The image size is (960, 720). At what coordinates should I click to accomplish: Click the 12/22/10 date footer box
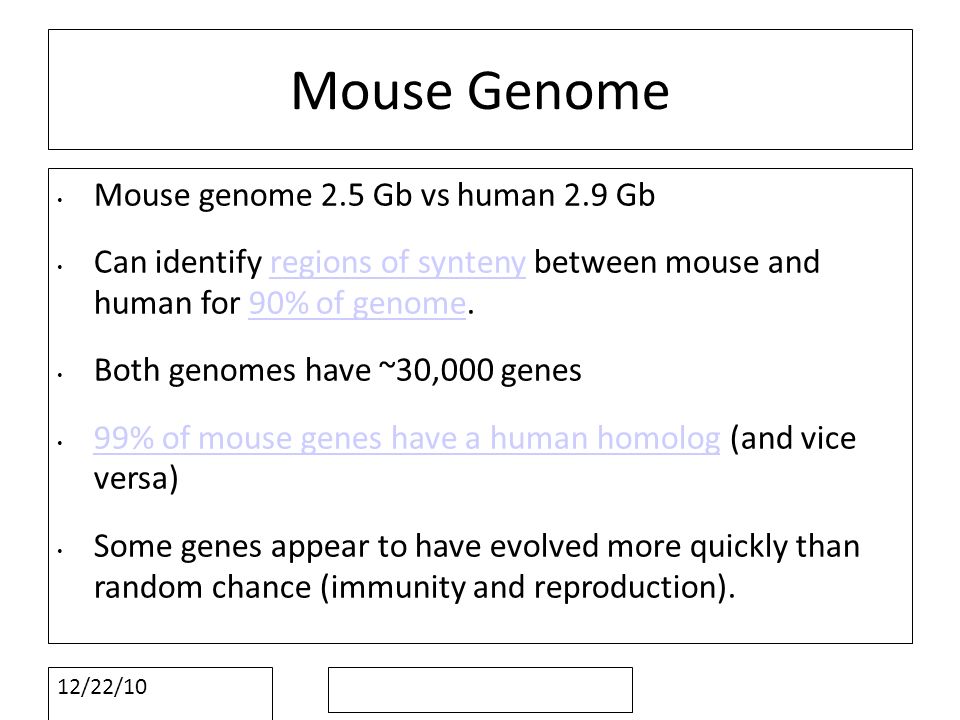click(160, 694)
